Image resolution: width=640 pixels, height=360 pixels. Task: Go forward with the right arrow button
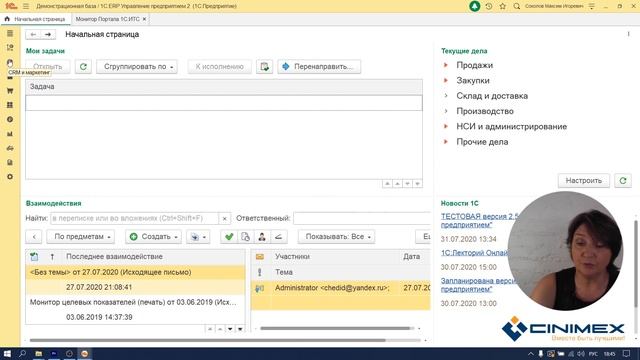point(48,34)
